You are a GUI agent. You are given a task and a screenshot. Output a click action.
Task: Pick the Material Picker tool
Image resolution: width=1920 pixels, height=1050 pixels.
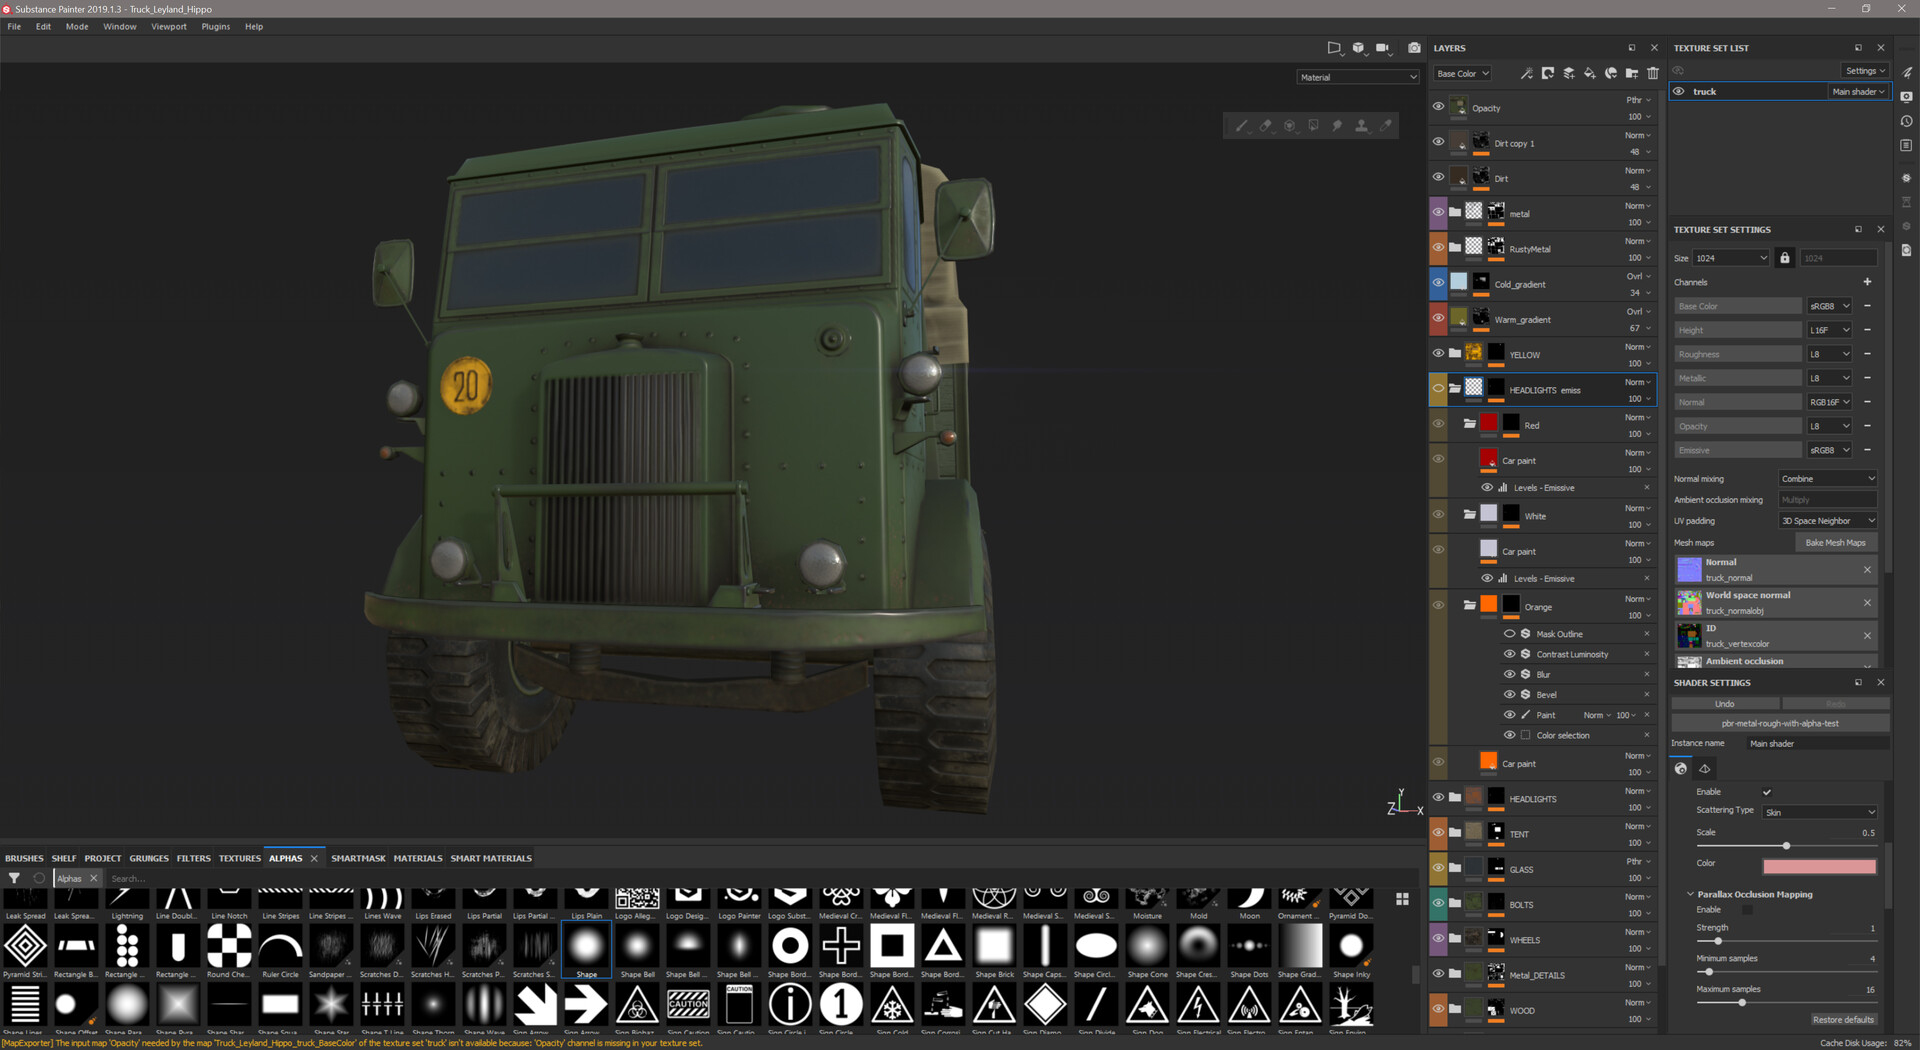pos(1386,125)
